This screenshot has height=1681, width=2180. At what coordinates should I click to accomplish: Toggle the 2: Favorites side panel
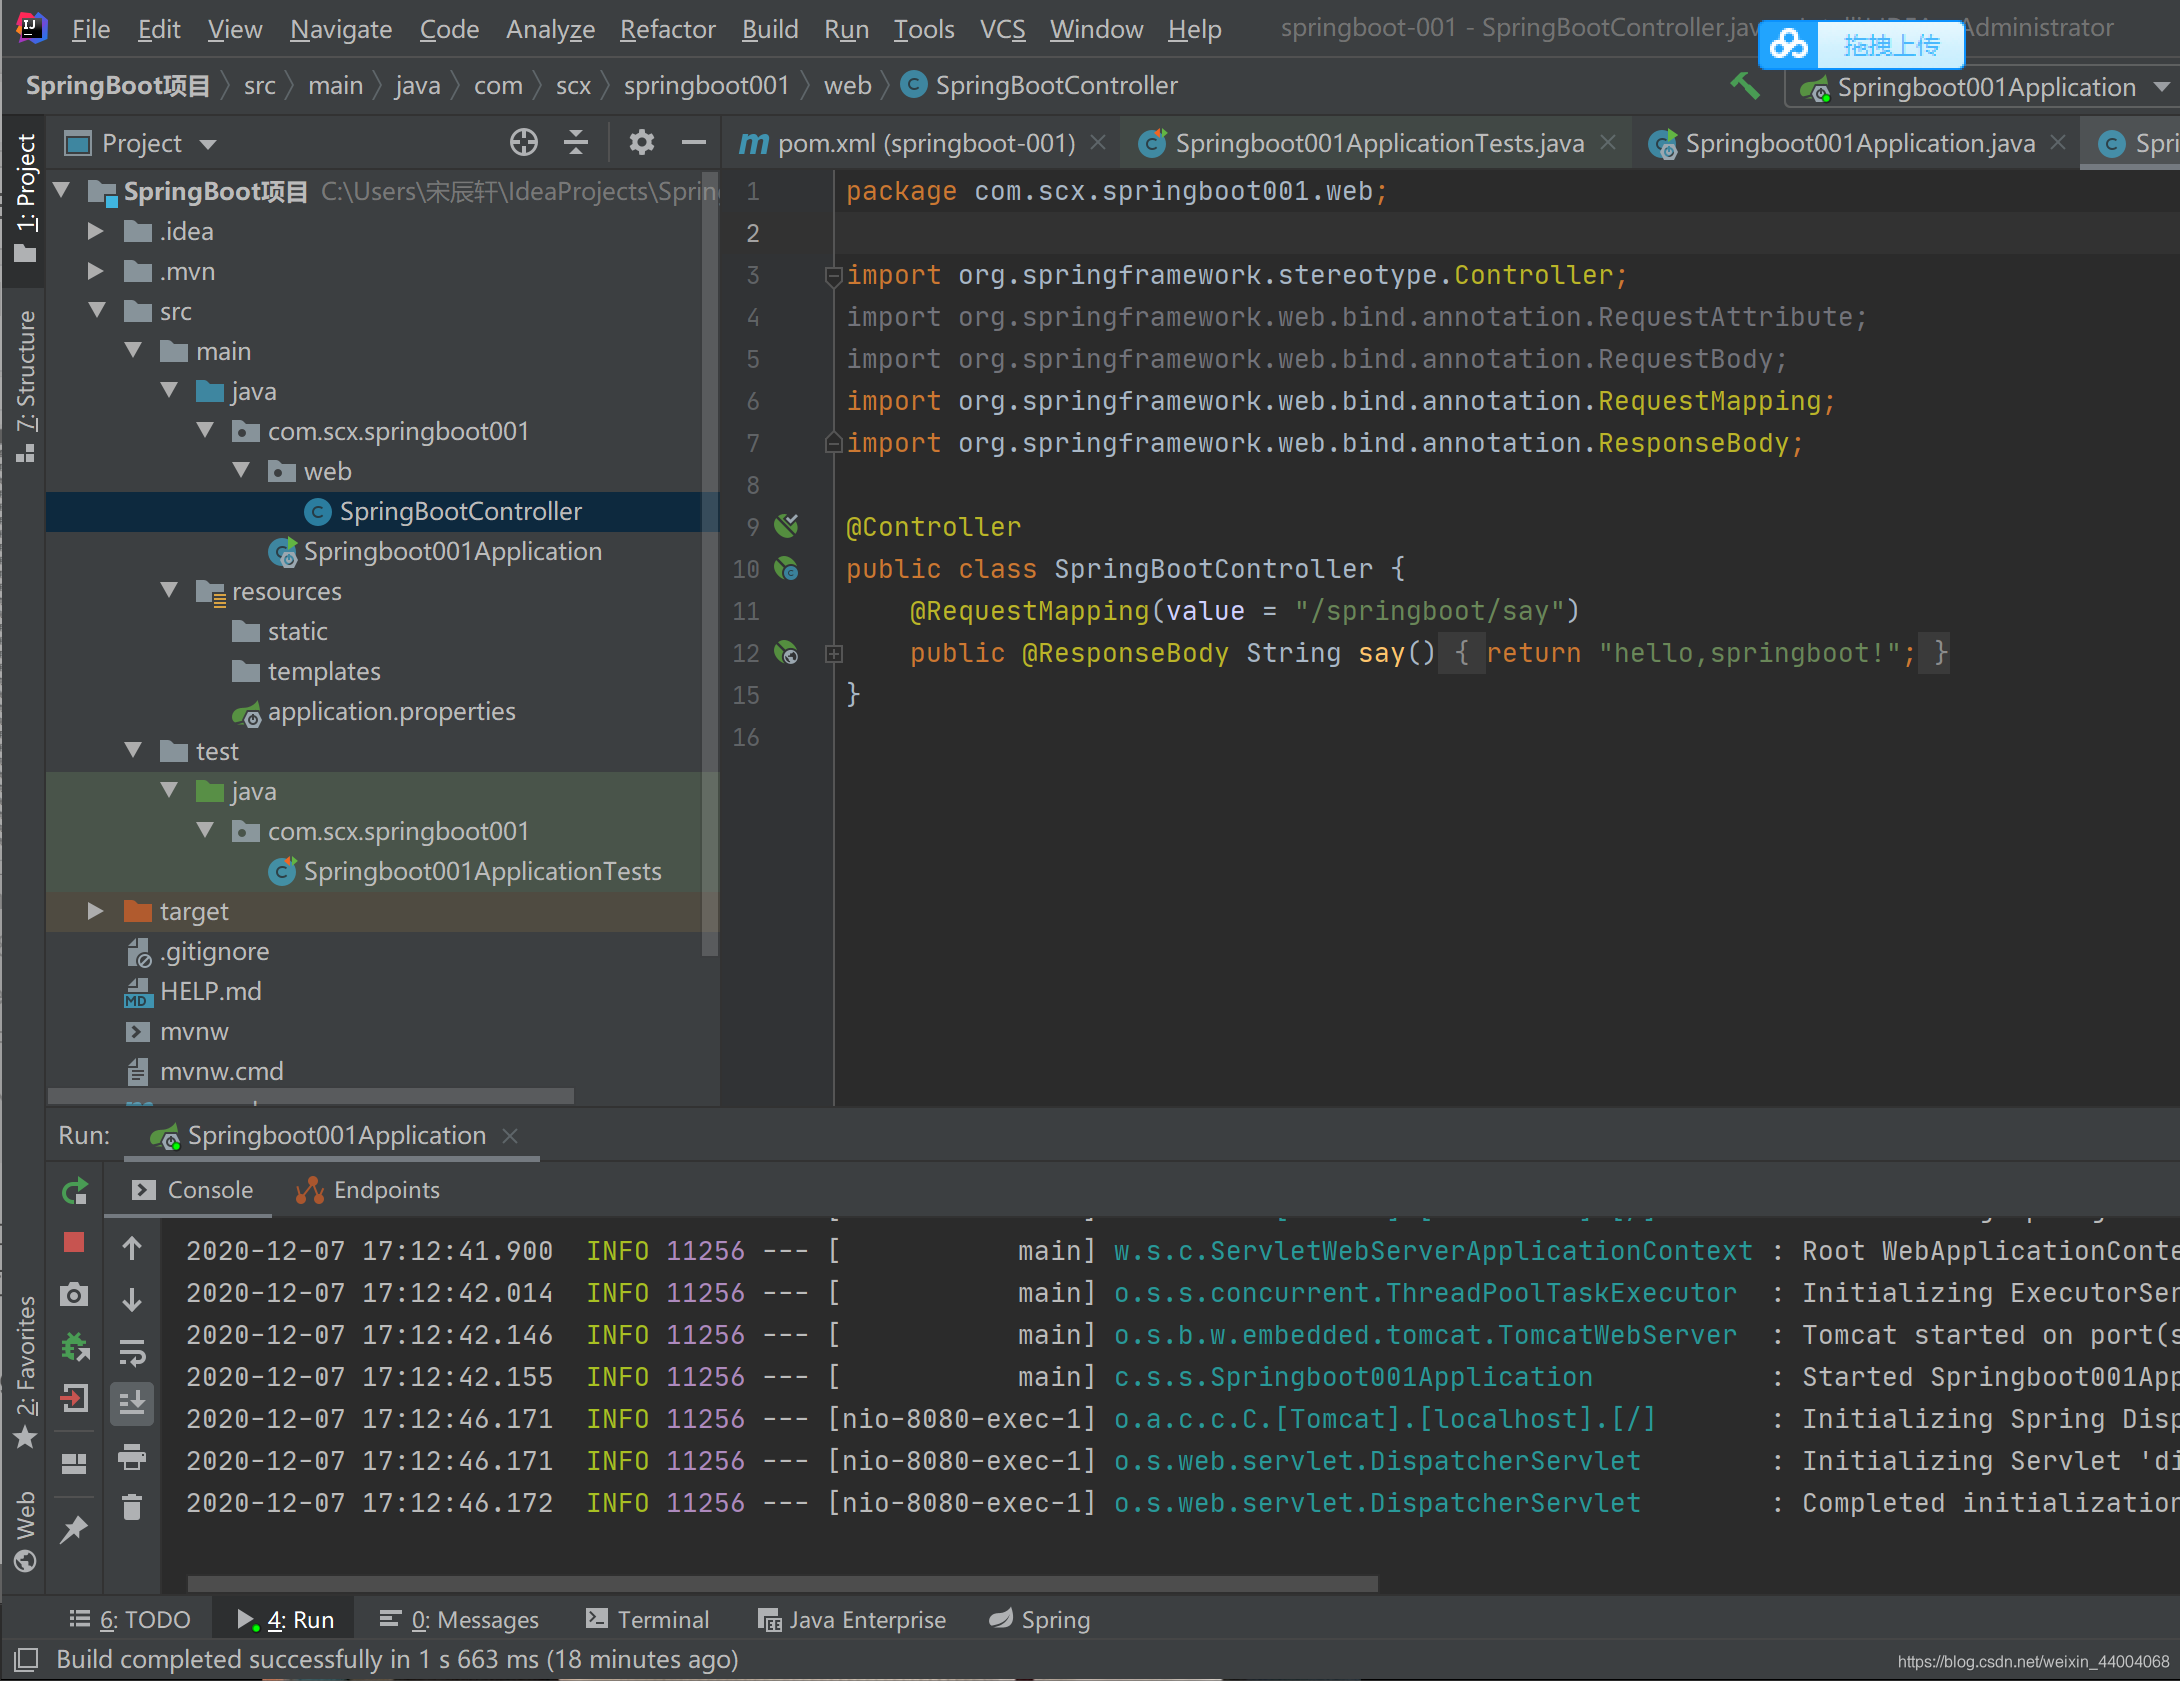coord(26,1371)
